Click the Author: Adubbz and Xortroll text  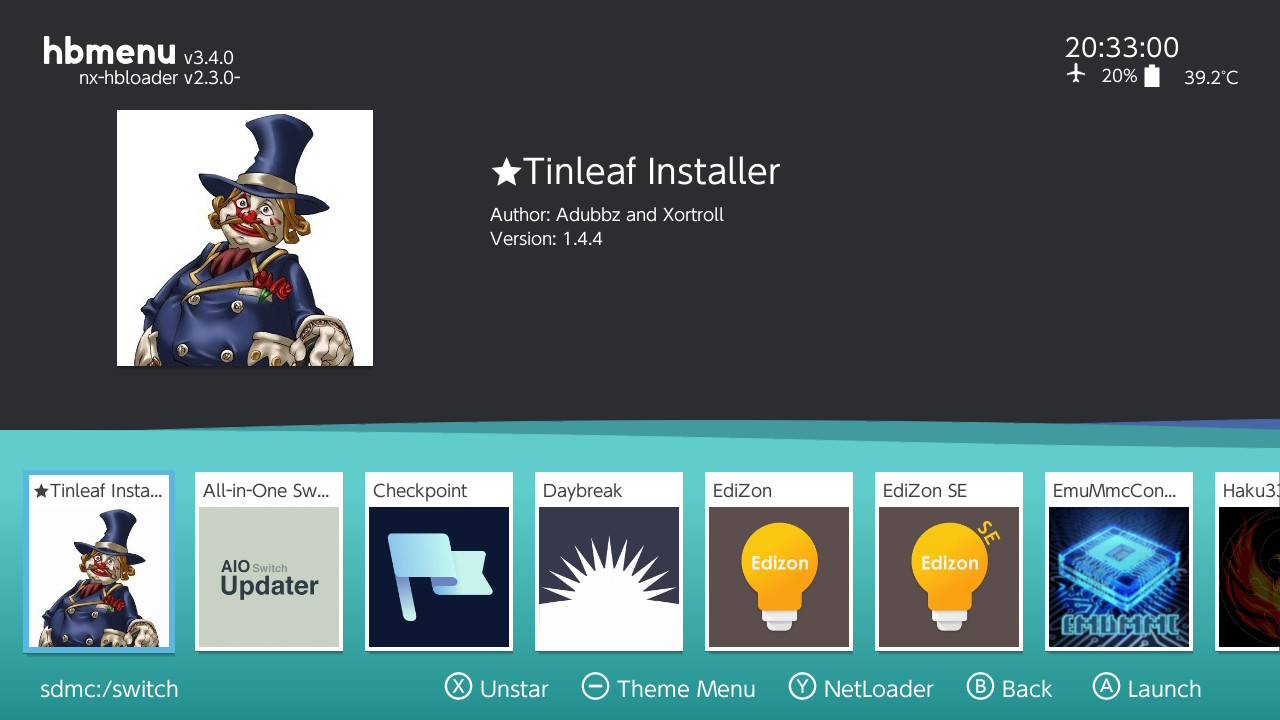607,215
